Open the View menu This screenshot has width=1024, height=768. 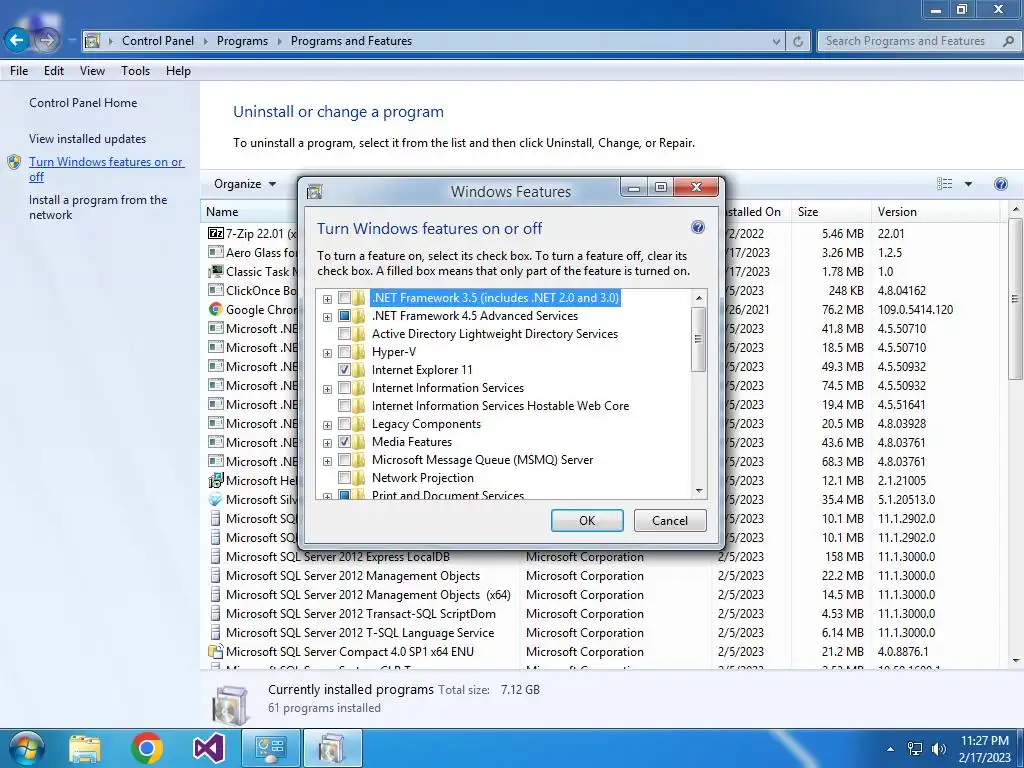[92, 71]
